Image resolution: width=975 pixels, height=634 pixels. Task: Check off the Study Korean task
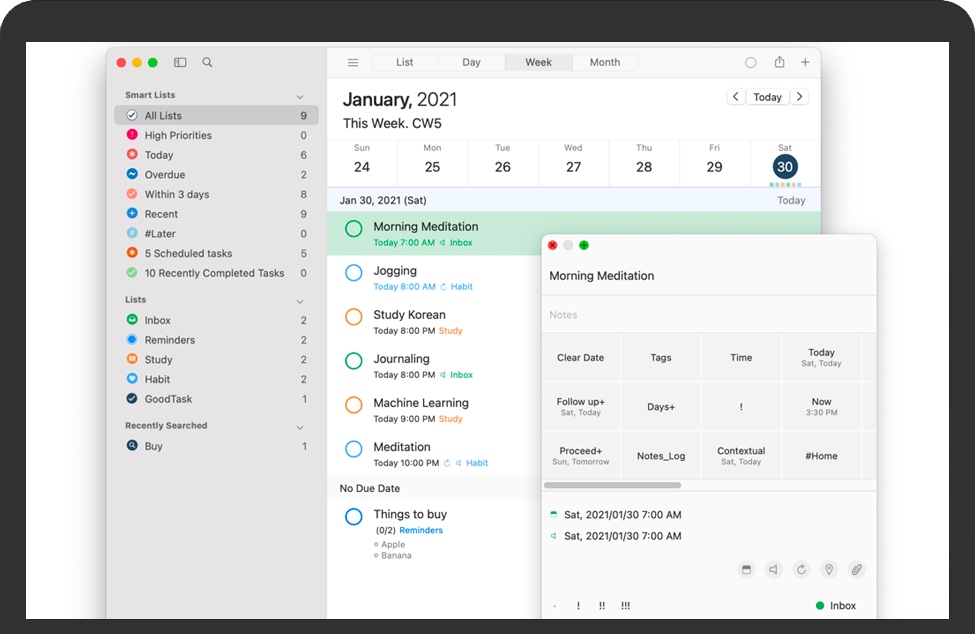point(353,317)
